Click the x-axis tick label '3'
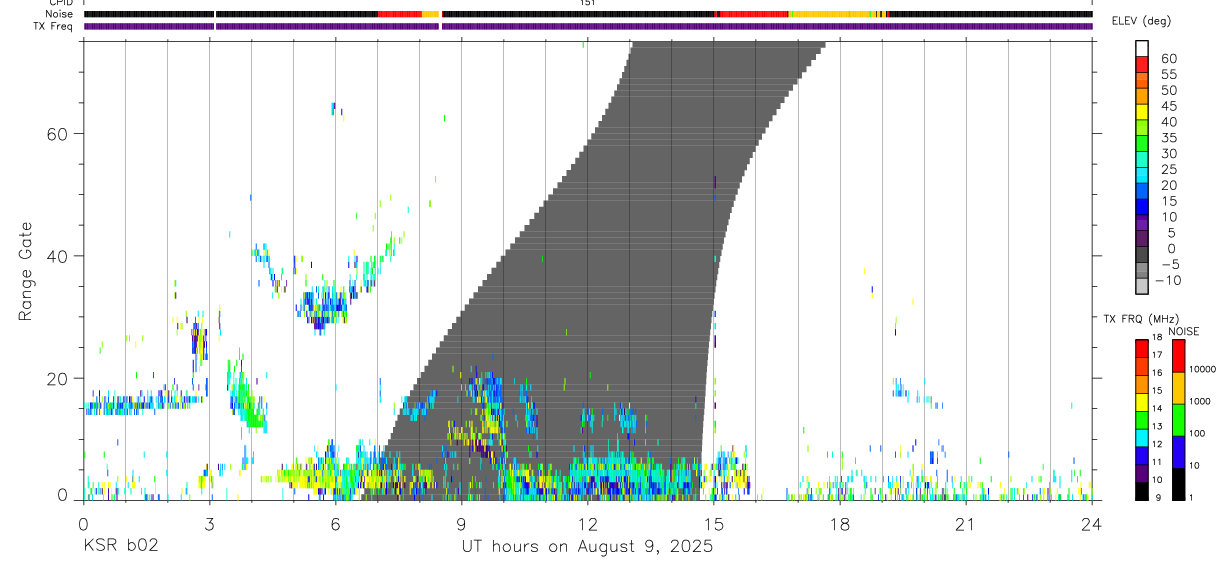This screenshot has width=1228, height=567. click(x=209, y=523)
